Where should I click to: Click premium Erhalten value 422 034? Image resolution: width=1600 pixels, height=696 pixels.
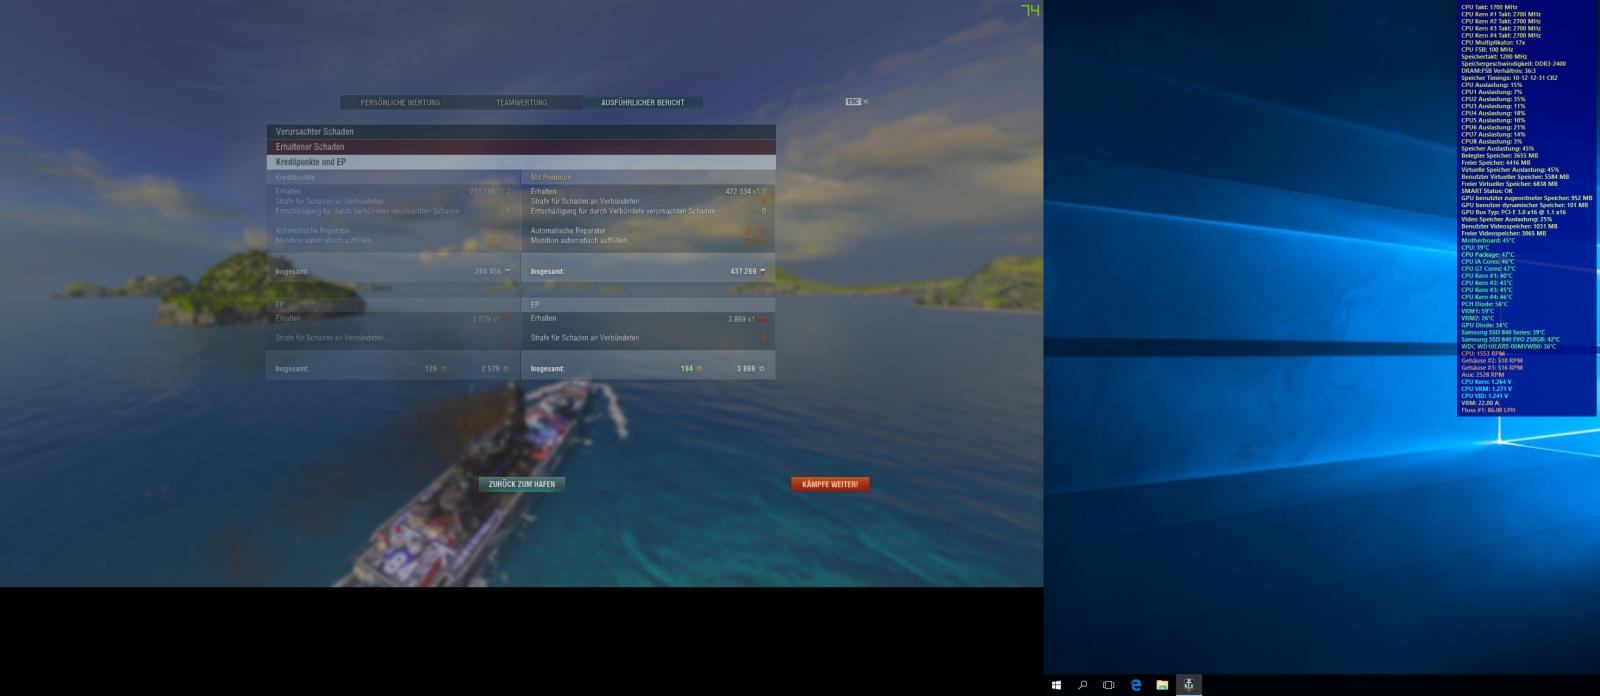pyautogui.click(x=739, y=191)
